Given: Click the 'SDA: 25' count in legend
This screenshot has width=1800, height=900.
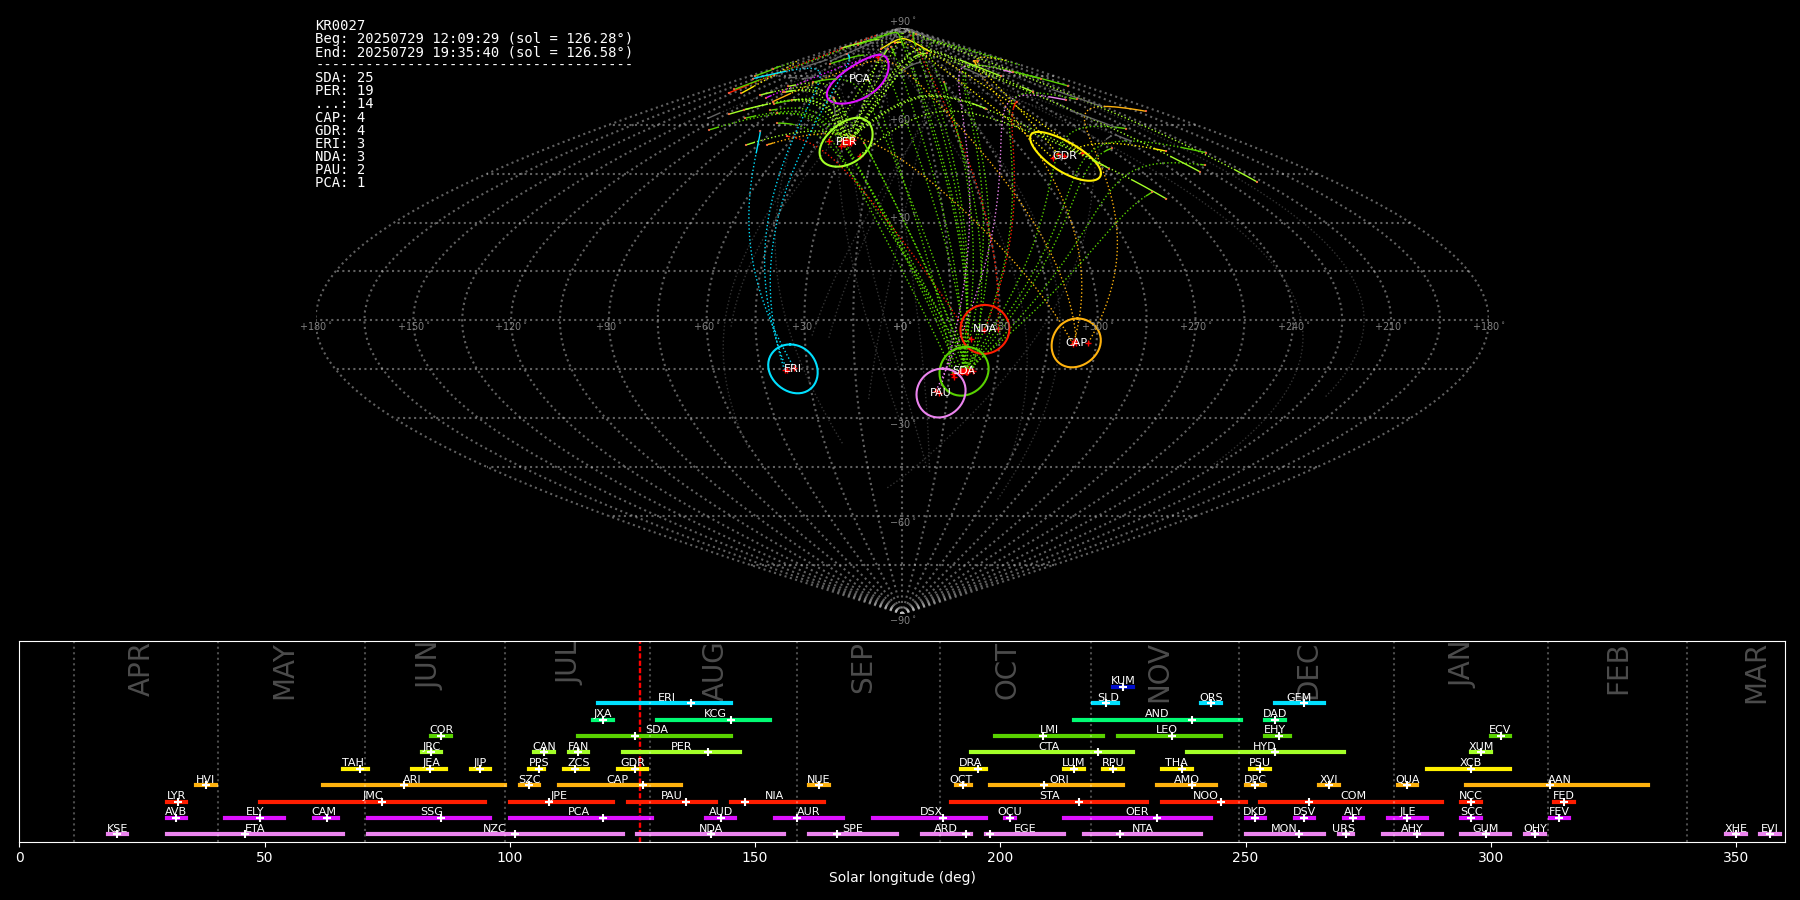Looking at the screenshot, I should (x=344, y=78).
